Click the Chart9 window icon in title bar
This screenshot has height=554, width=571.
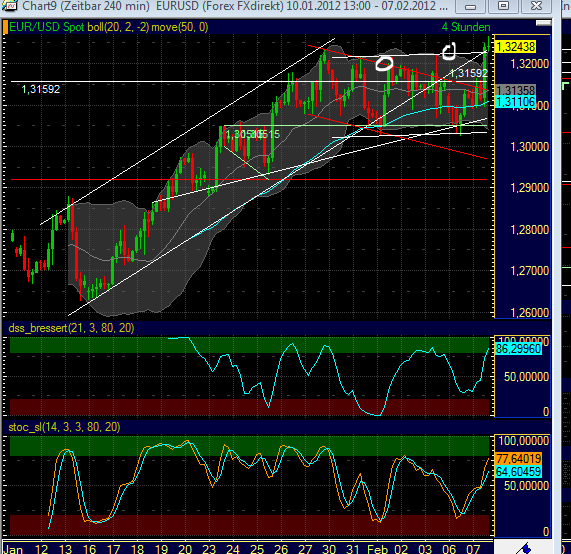(x=9, y=5)
